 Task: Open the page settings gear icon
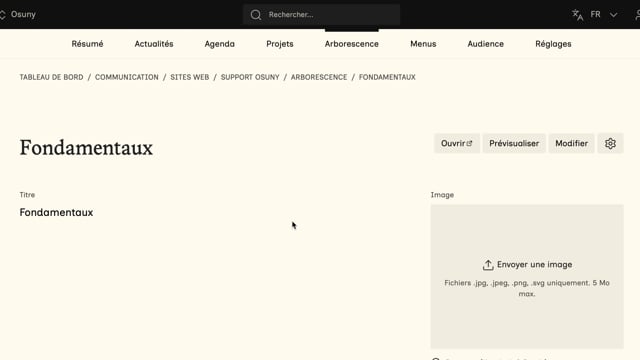pos(610,143)
